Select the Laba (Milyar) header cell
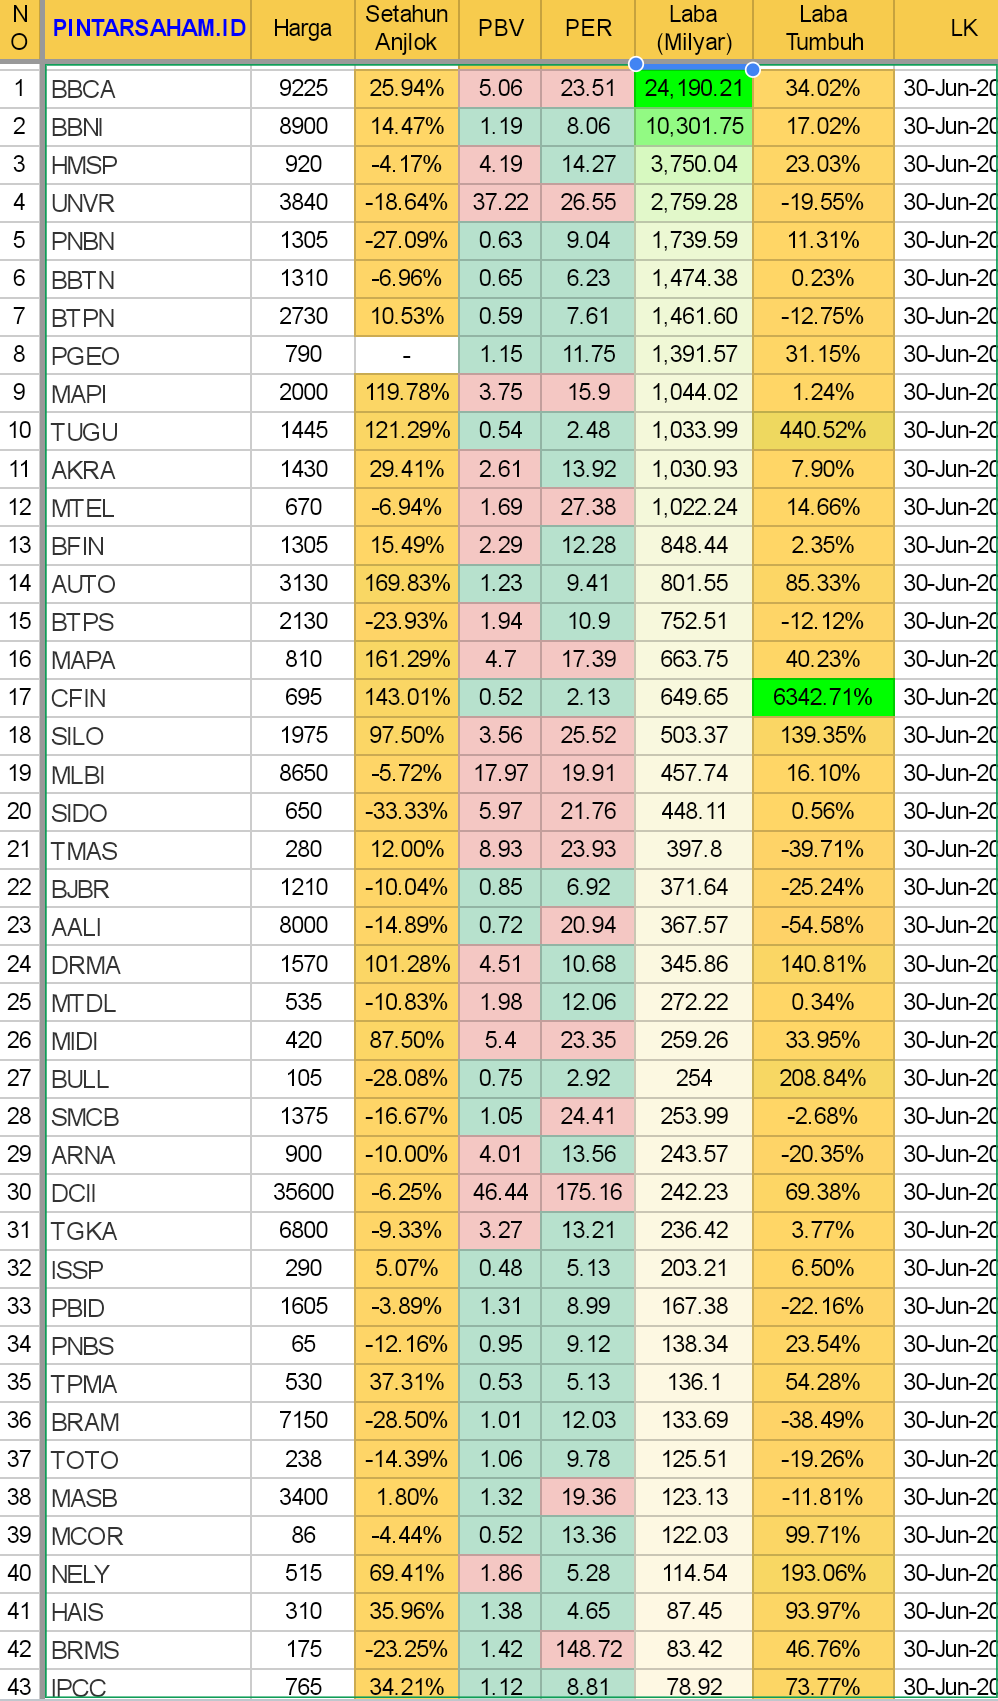The height and width of the screenshot is (1701, 998). [694, 29]
